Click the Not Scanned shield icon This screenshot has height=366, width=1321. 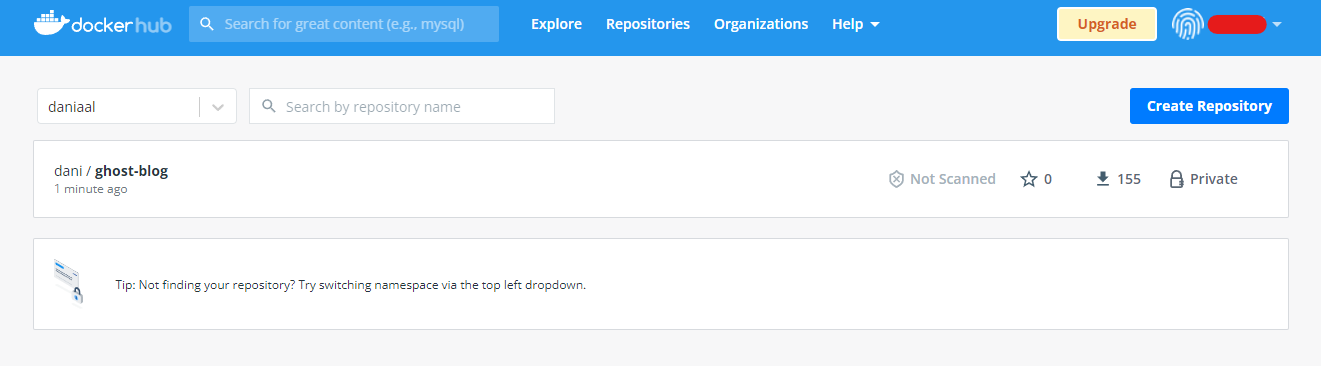click(x=896, y=179)
